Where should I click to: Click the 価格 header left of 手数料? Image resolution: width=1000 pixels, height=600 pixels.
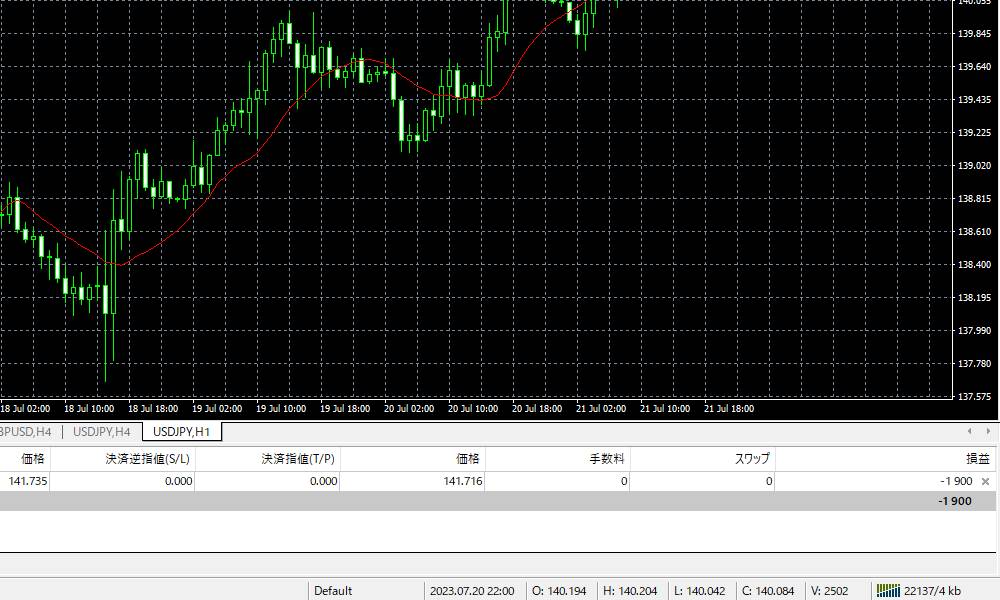tap(468, 458)
